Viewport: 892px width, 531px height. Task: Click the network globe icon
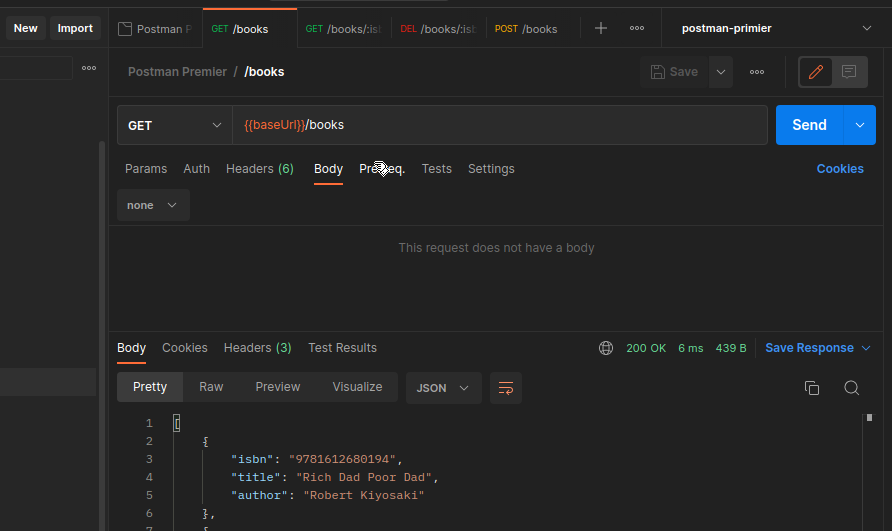(606, 348)
